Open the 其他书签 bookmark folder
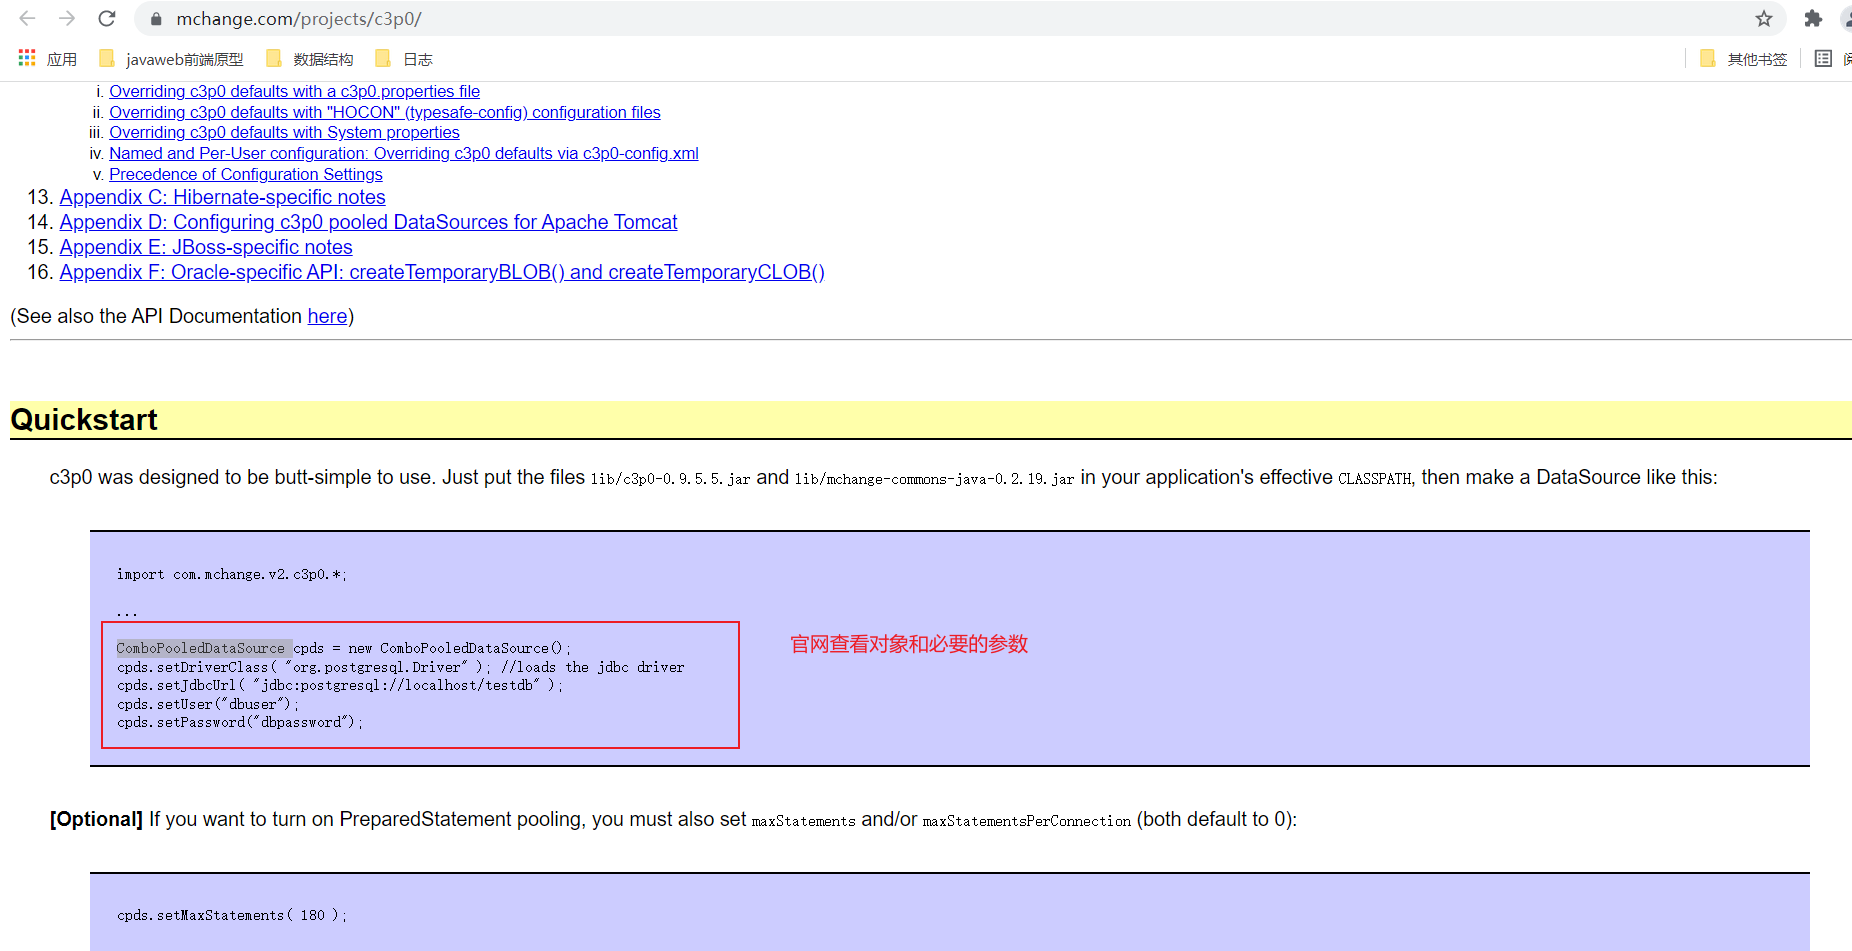The height and width of the screenshot is (951, 1852). click(x=1743, y=59)
